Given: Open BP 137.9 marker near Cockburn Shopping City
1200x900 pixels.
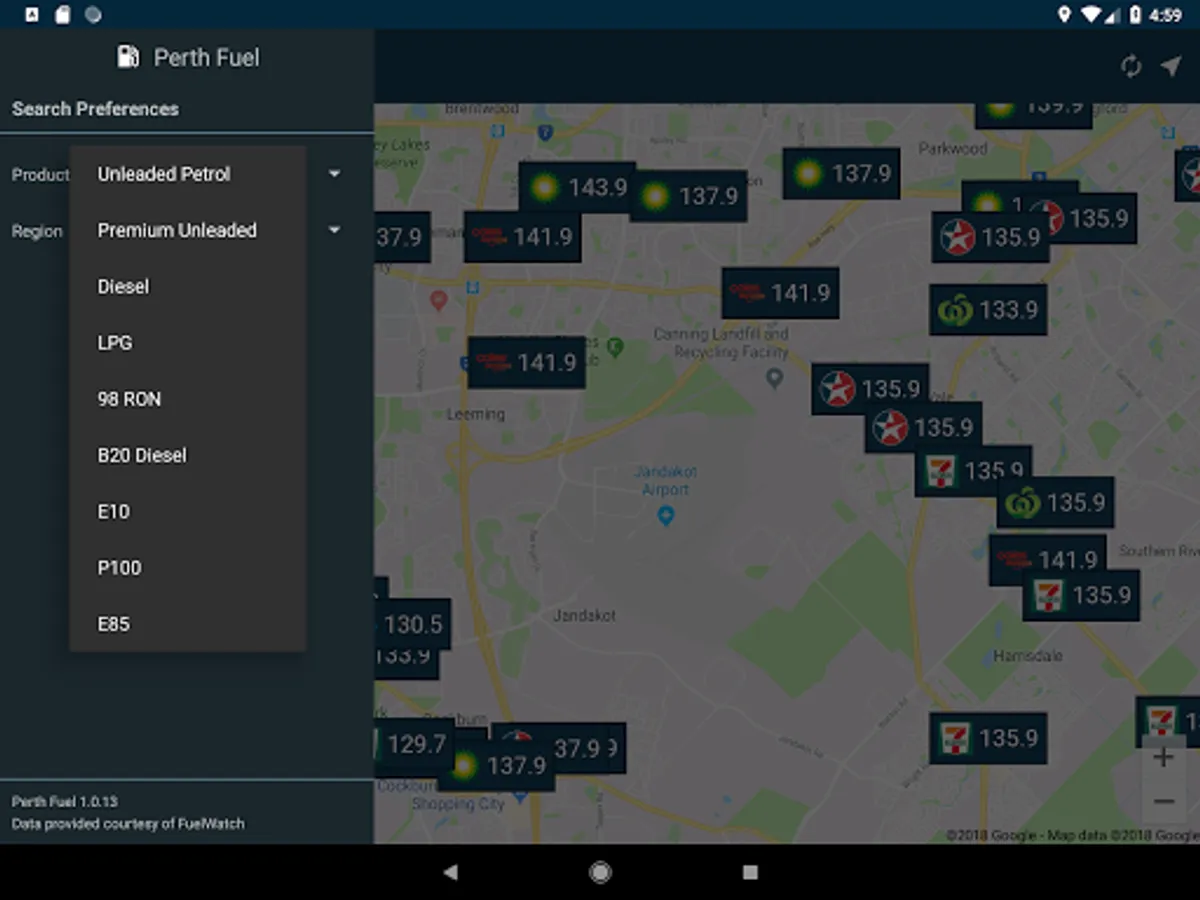Looking at the screenshot, I should coord(496,766).
